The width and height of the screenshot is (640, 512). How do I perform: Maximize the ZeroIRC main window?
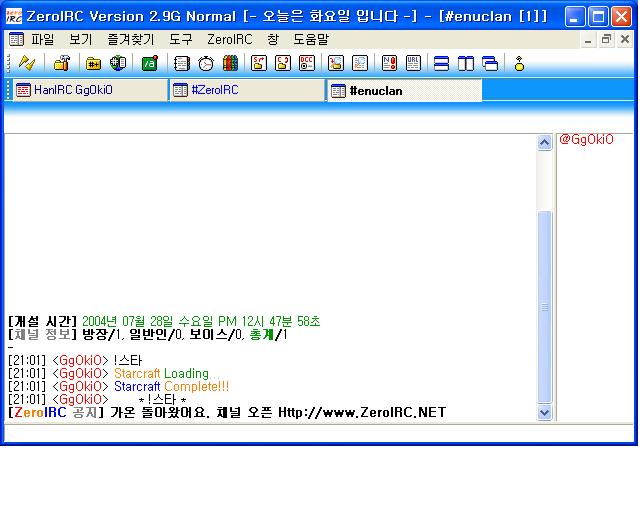coord(598,17)
